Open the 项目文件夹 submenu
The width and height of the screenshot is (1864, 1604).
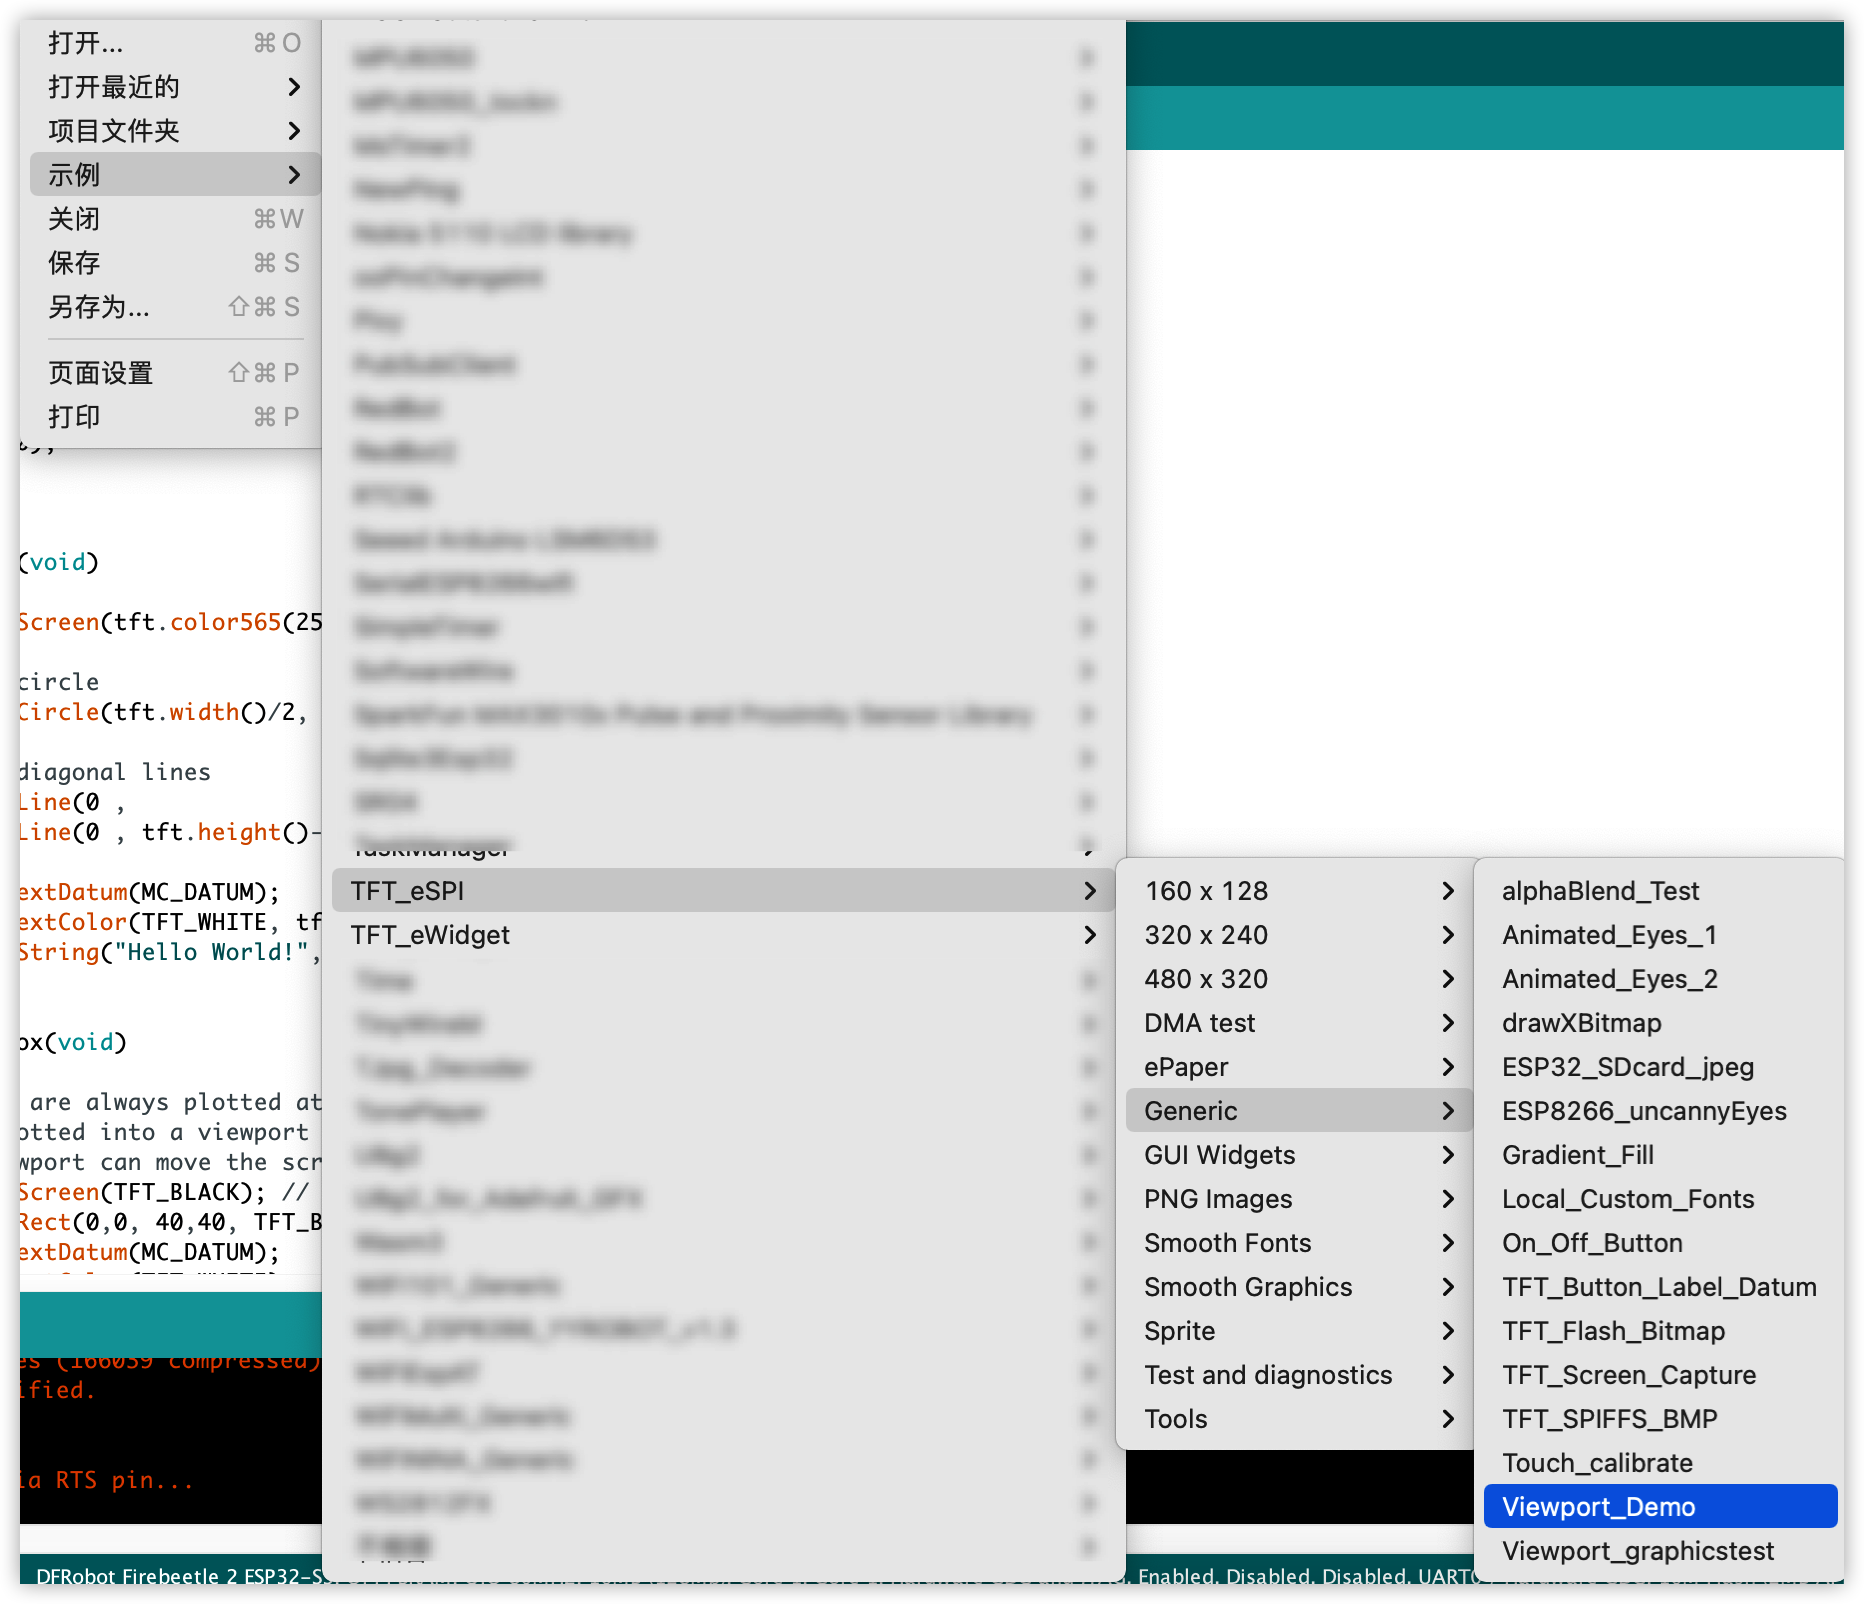point(175,131)
